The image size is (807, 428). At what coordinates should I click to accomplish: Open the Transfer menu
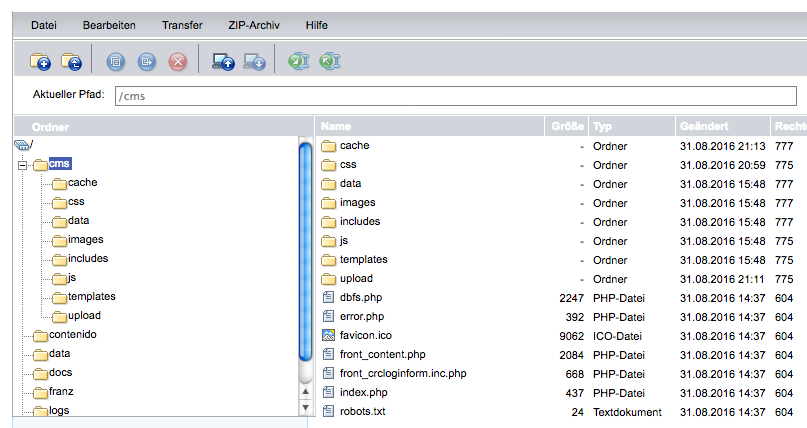[x=182, y=25]
